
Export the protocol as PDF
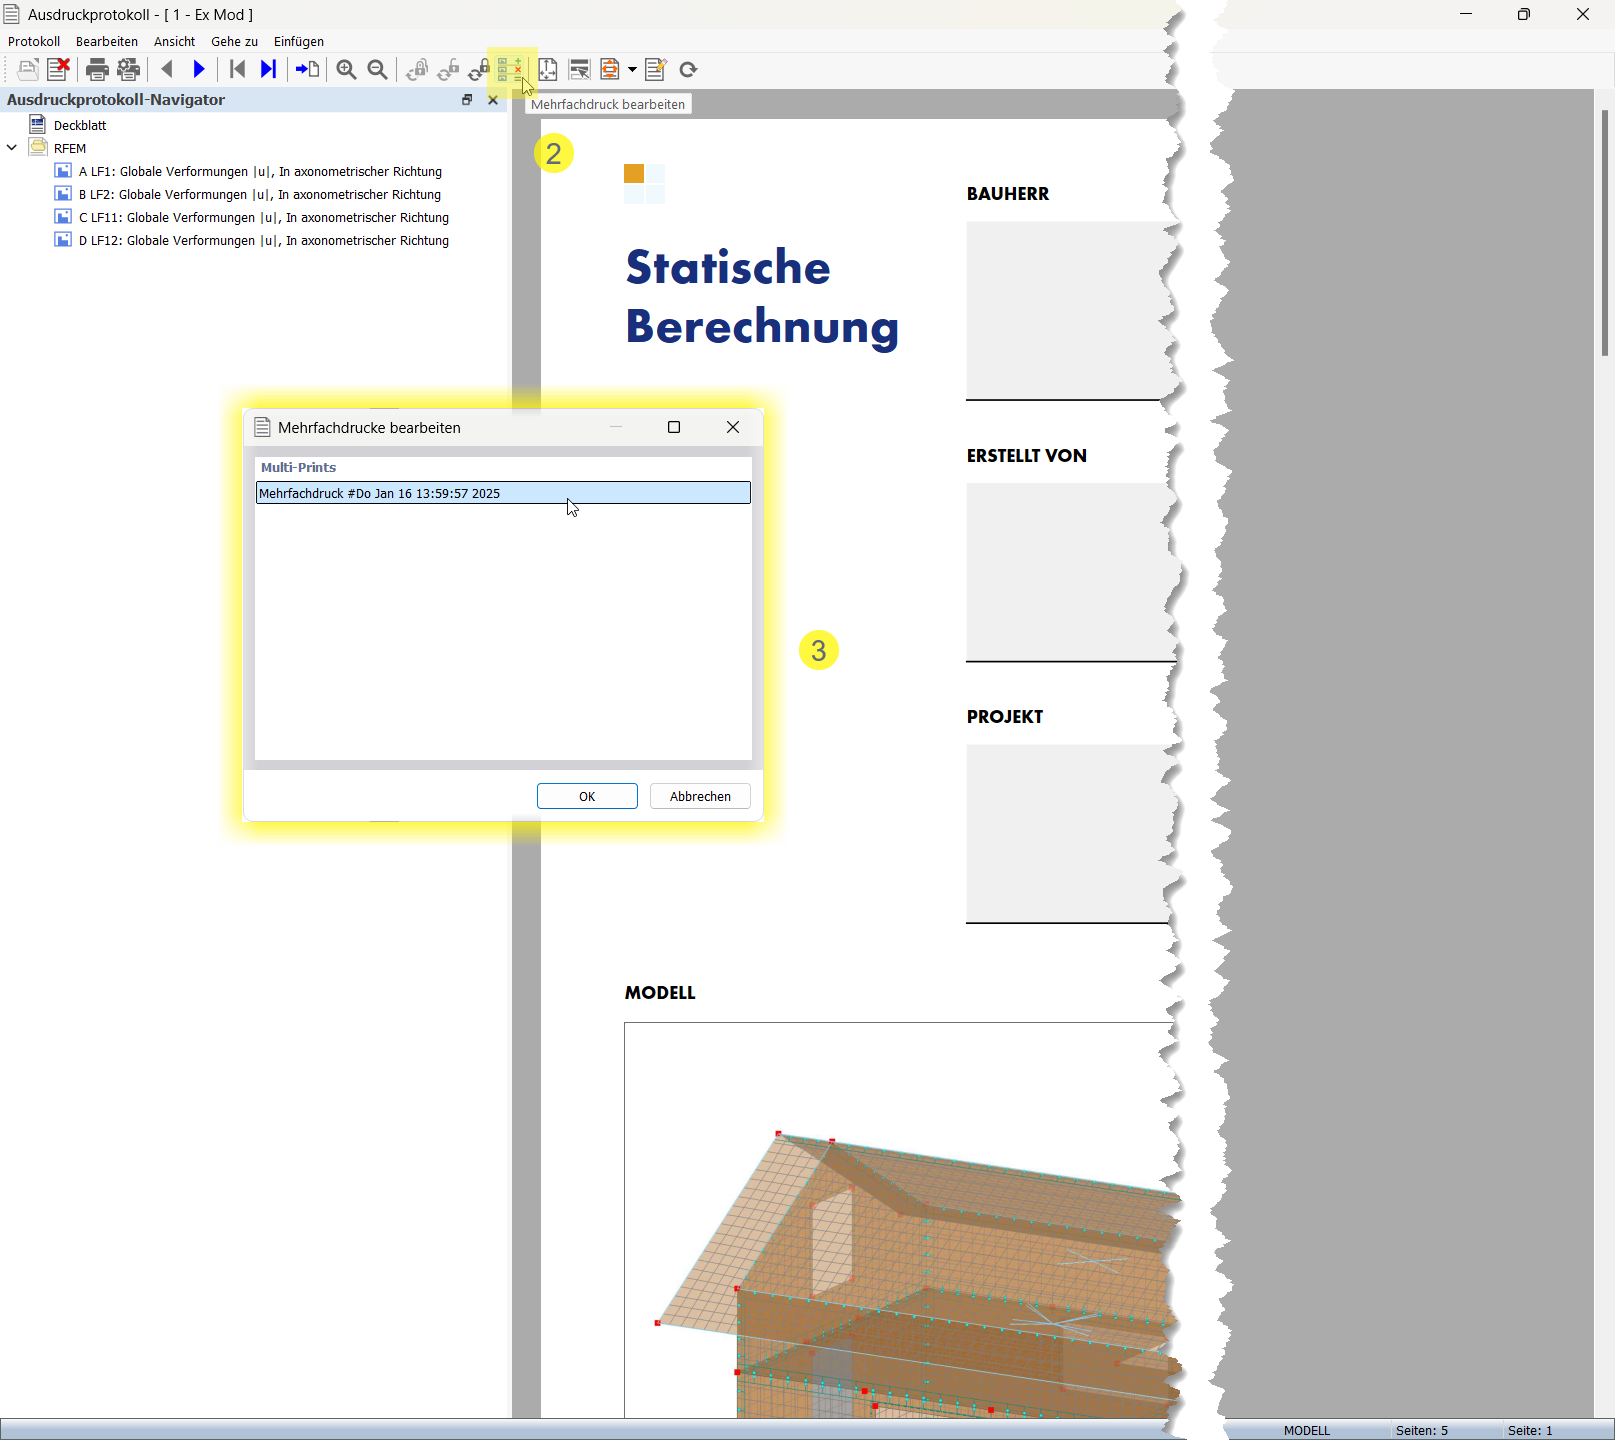click(608, 69)
